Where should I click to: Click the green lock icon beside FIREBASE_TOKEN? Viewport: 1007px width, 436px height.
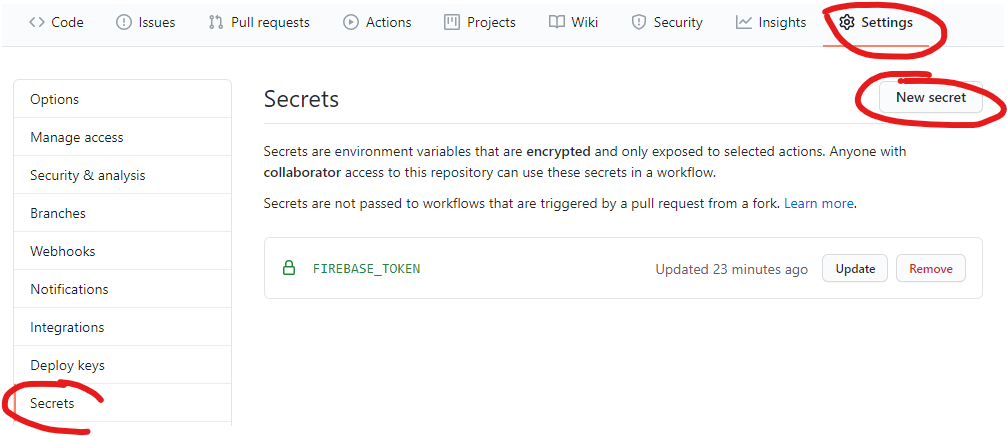[x=289, y=268]
